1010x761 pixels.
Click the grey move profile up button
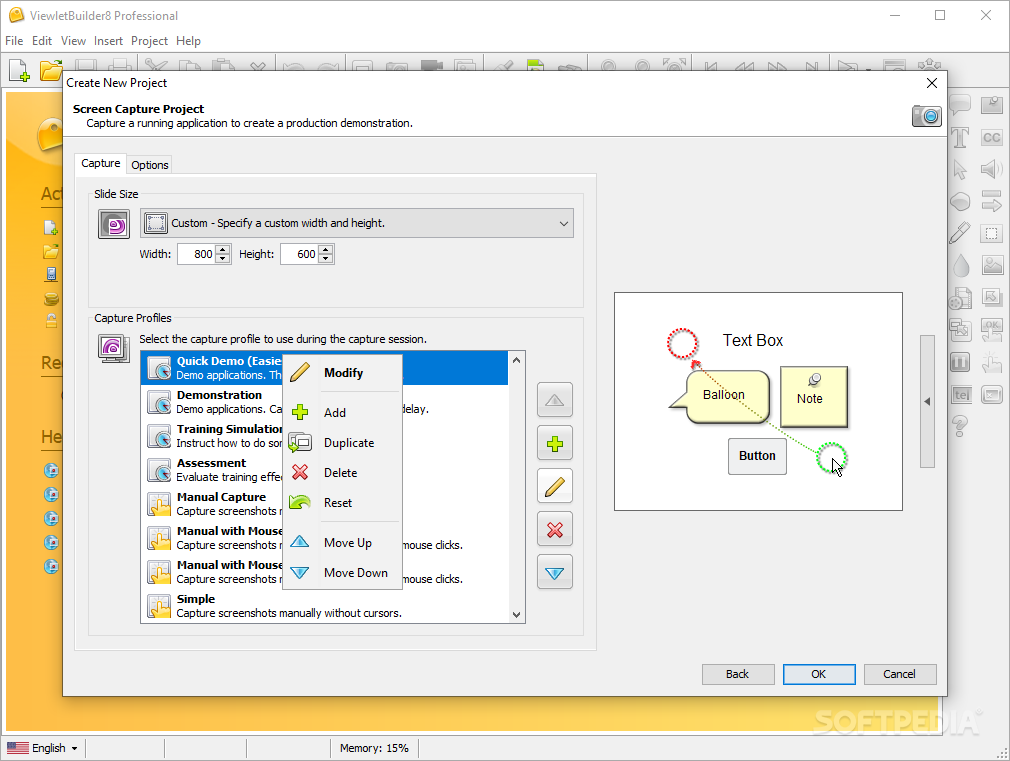pos(555,400)
